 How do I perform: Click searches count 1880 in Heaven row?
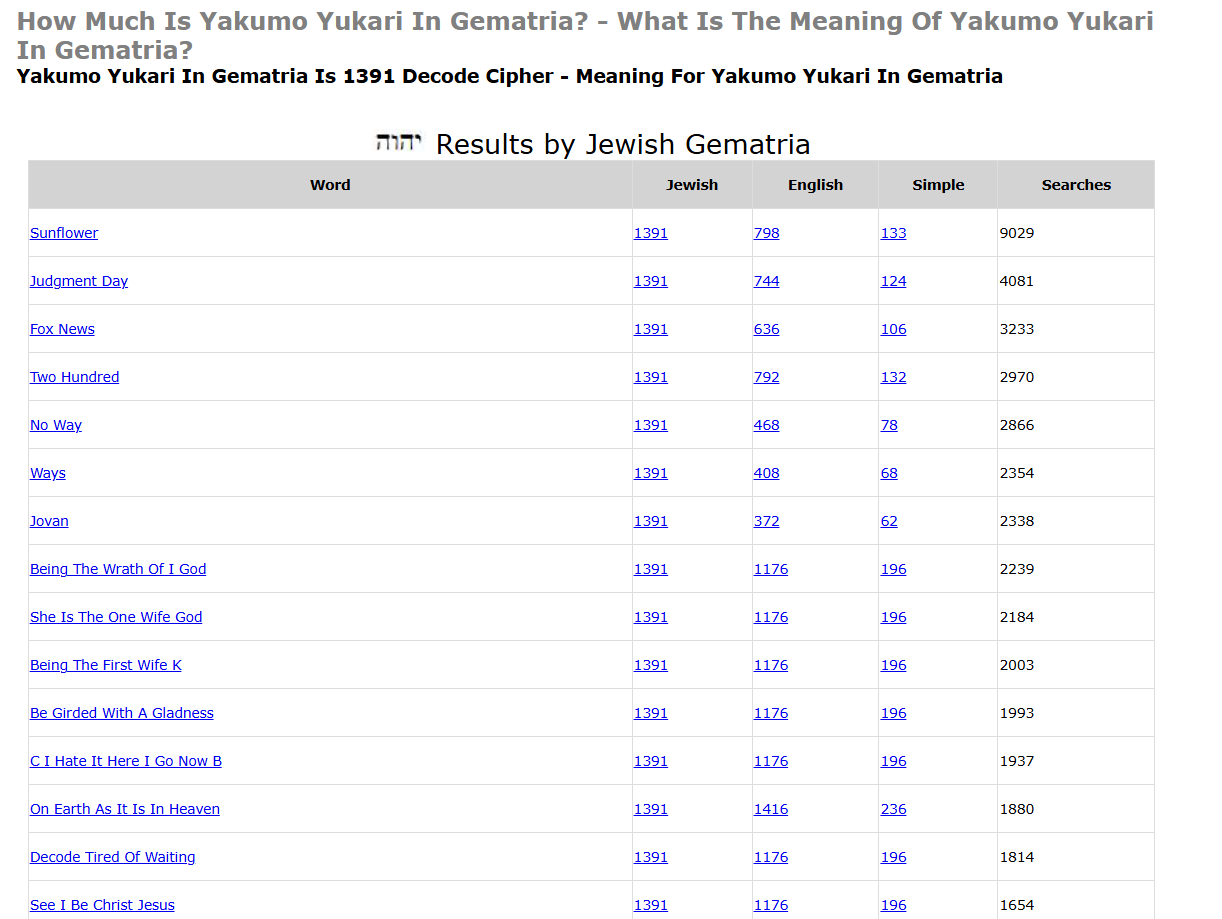tap(1017, 809)
